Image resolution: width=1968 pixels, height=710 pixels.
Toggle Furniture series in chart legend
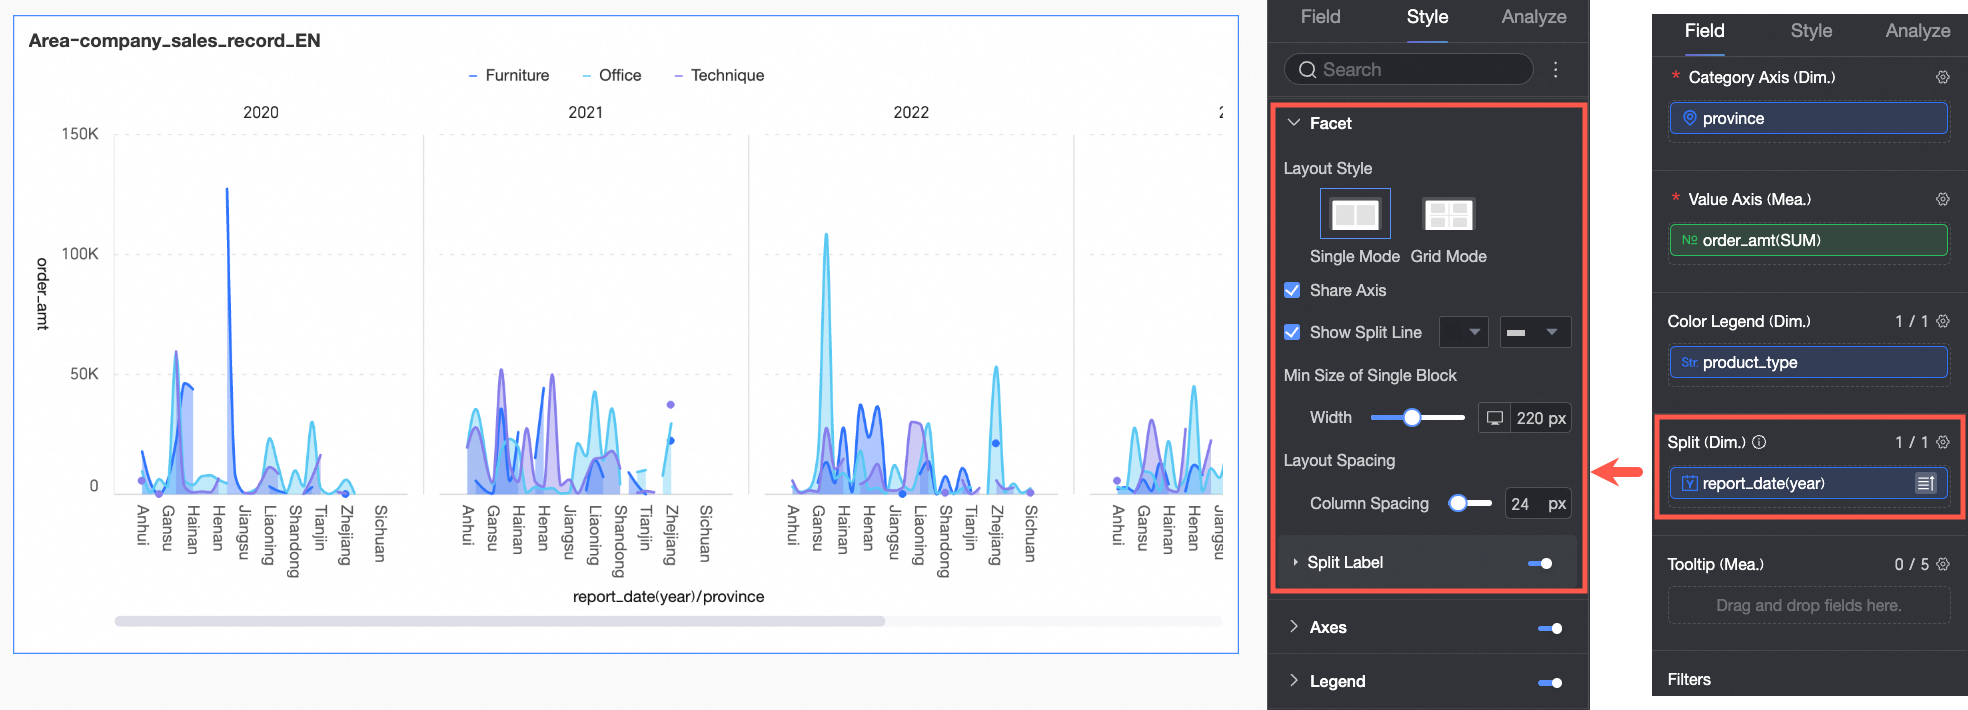click(x=508, y=75)
